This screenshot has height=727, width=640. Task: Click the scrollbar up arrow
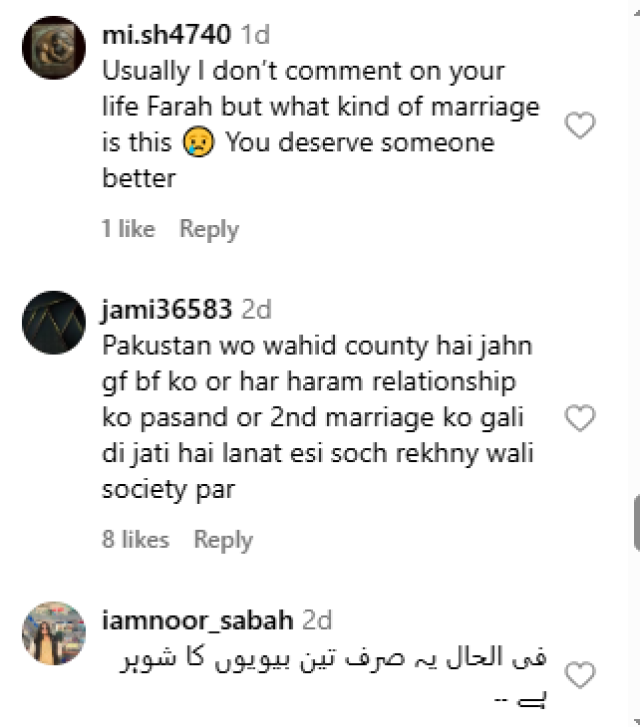point(637,13)
